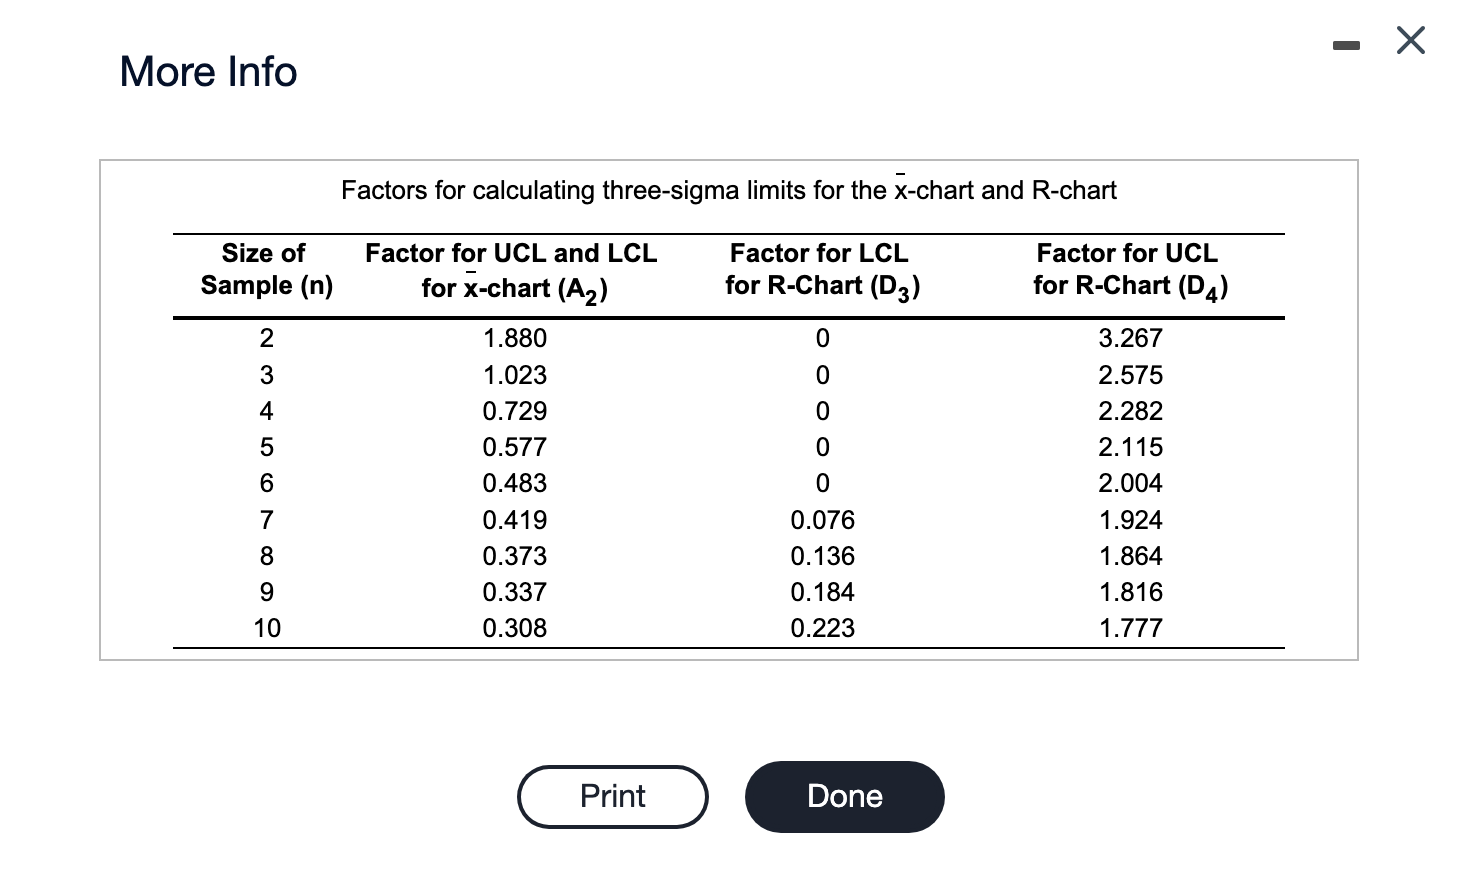Click the More Info heading
Image resolution: width=1457 pixels, height=880 pixels.
[x=208, y=72]
